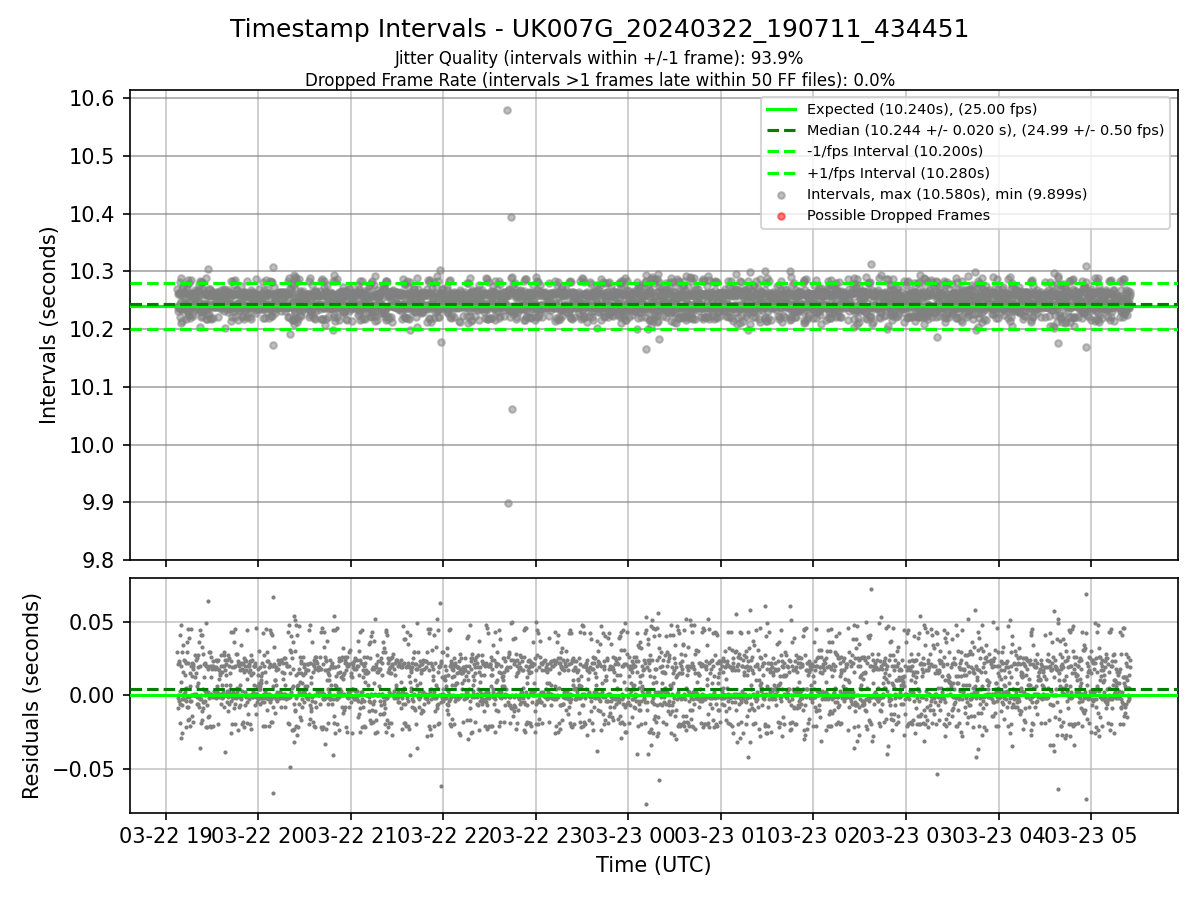Click the 'Intervals (seconds)' y-axis label

point(49,325)
